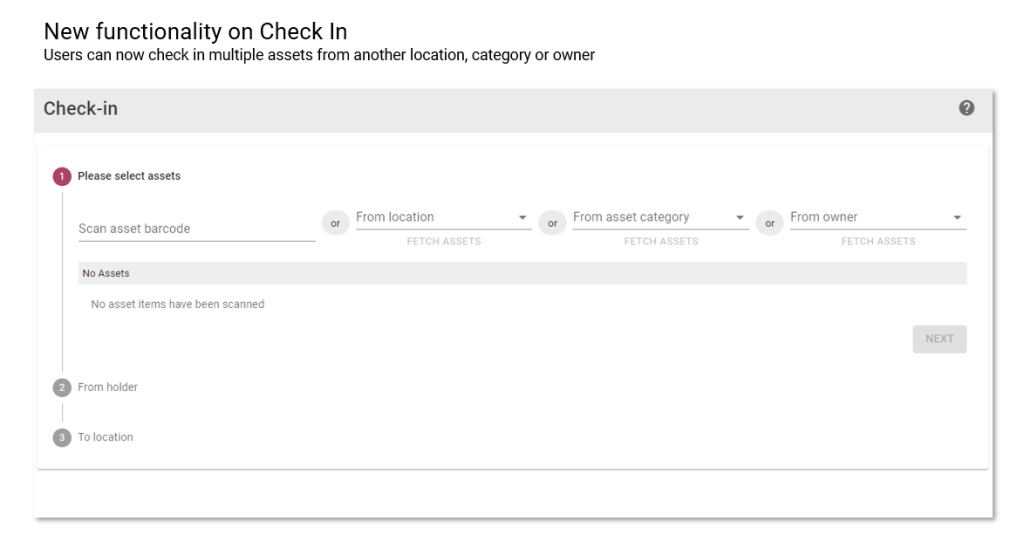Expand the From owner dropdown arrow
The height and width of the screenshot is (549, 1024).
957,217
